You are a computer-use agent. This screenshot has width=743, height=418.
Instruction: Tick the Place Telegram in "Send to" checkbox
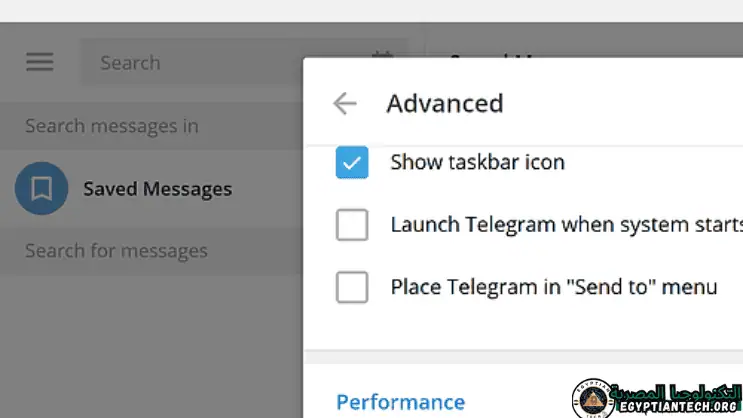[x=352, y=288]
